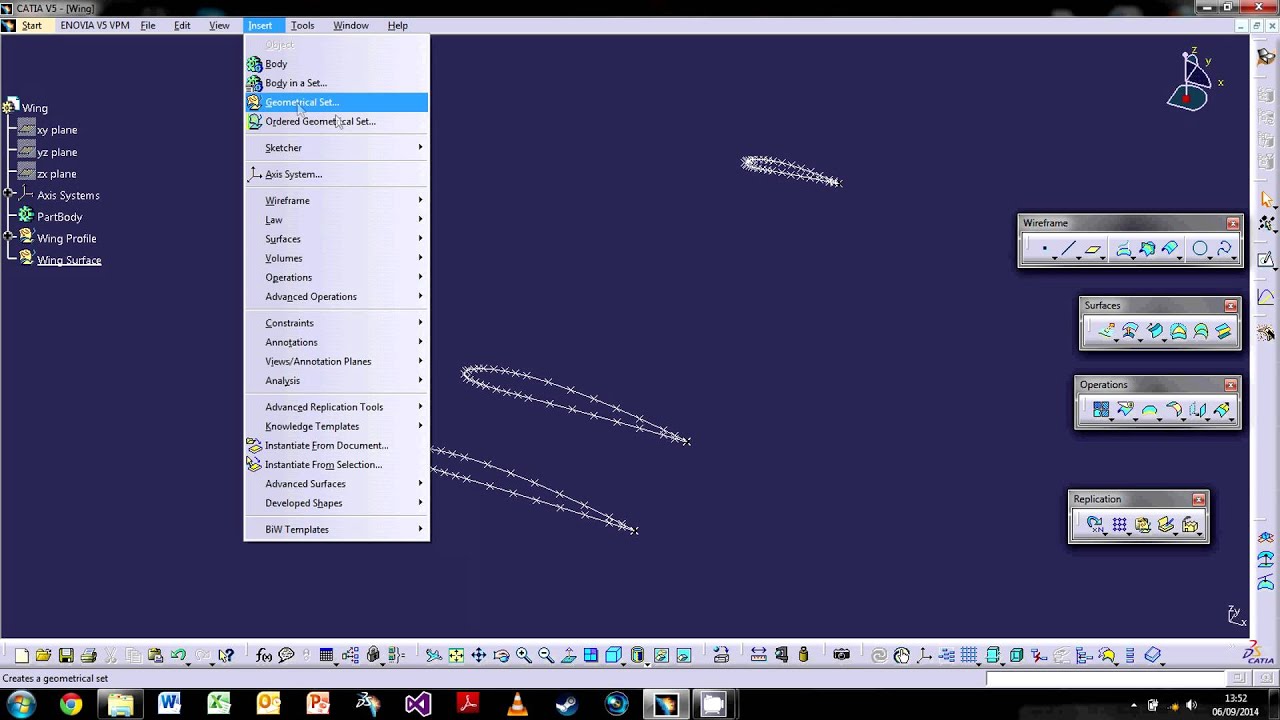Click the Zoom In icon
Viewport: 1280px width, 720px height.
pos(523,656)
